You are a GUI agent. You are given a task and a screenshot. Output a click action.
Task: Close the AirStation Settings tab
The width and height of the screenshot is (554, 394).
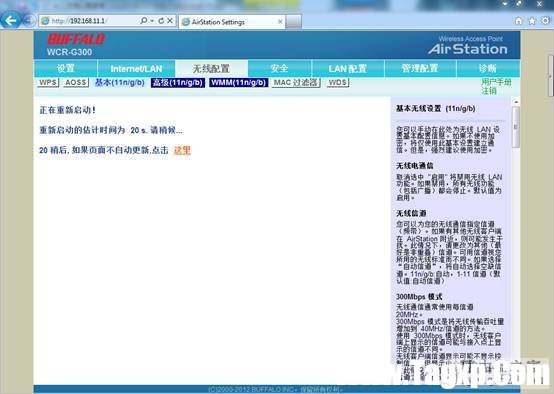(280, 22)
